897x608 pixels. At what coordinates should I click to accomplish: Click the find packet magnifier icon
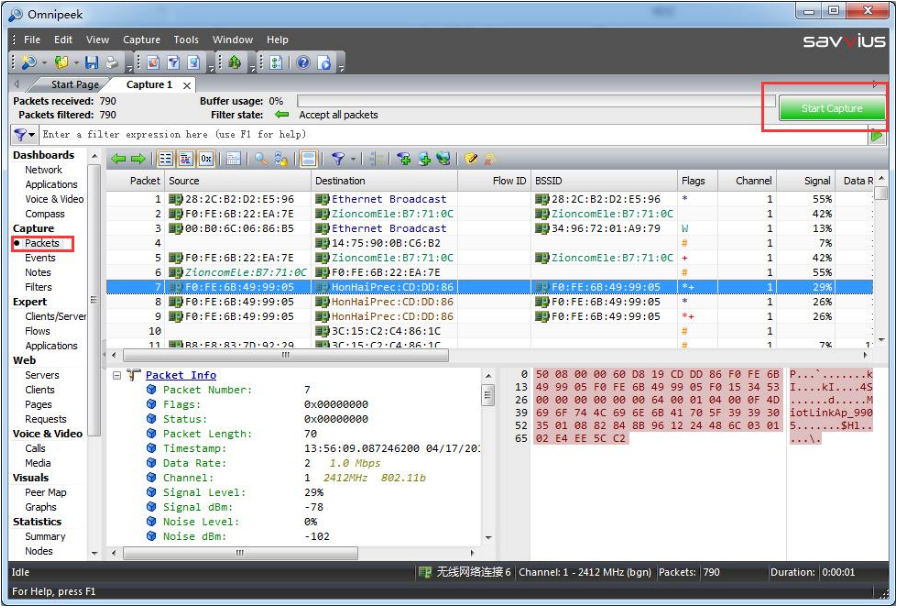point(261,158)
